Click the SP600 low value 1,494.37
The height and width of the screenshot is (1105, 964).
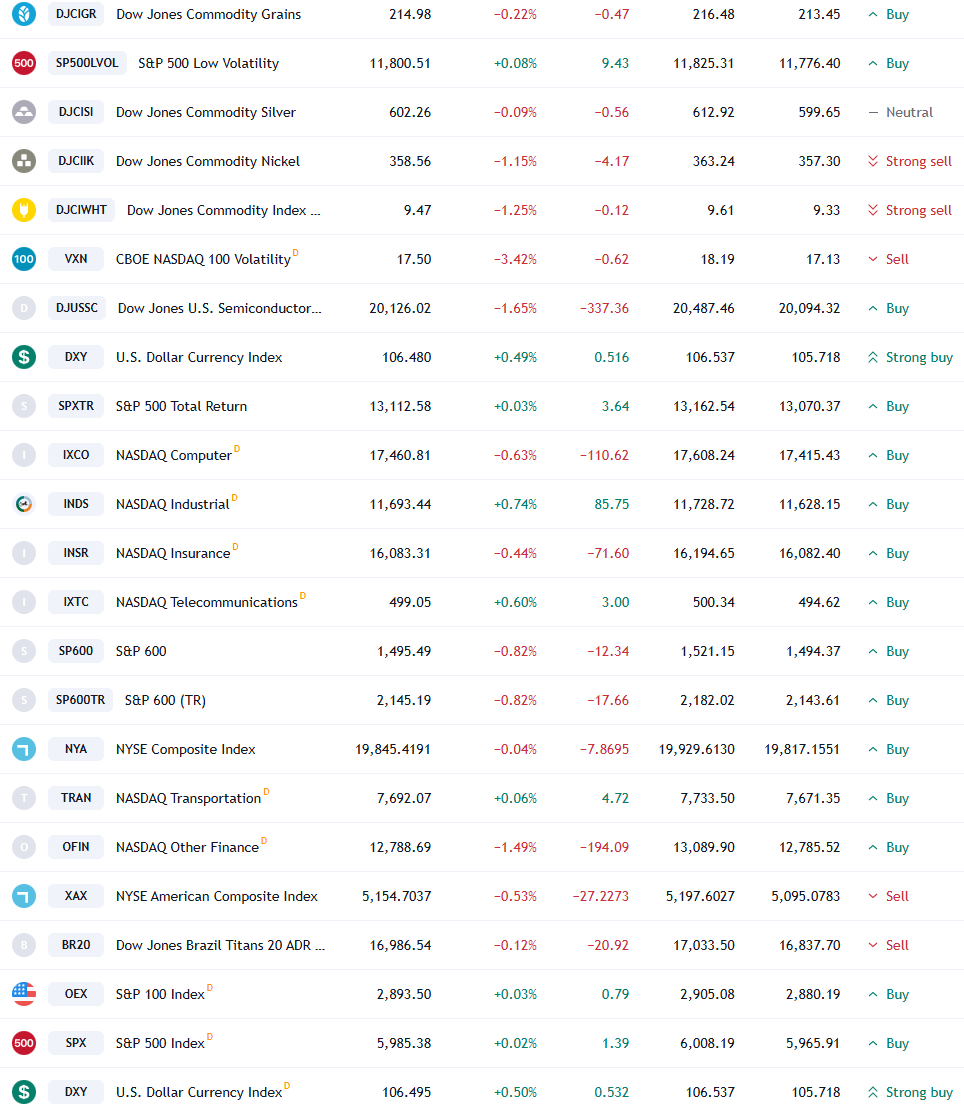813,650
